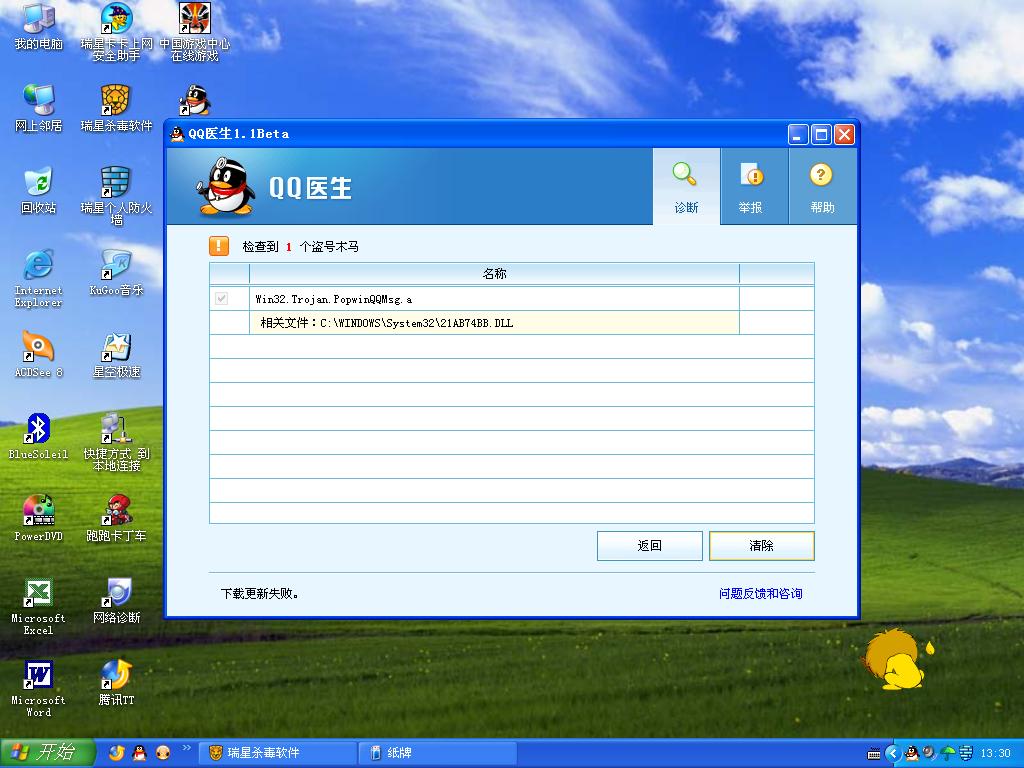Open 瑞星个人防火墙 desktop shortcut

tap(116, 196)
